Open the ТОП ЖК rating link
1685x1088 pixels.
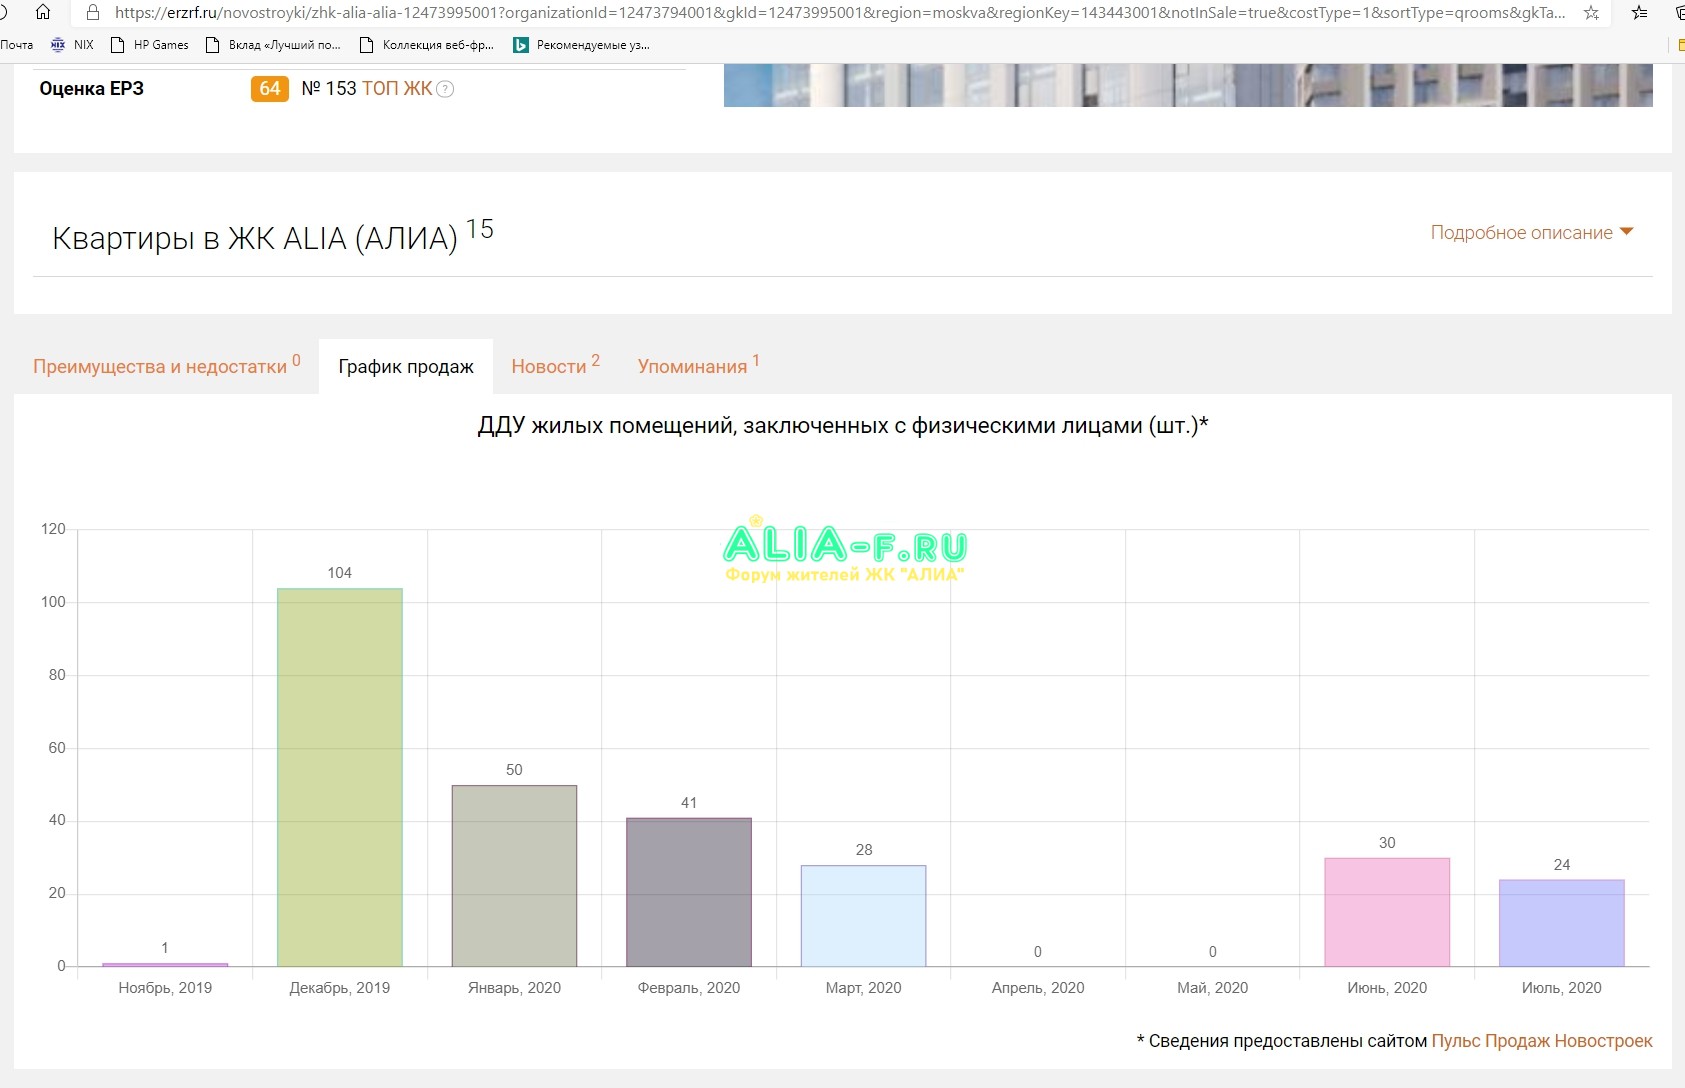tap(397, 88)
